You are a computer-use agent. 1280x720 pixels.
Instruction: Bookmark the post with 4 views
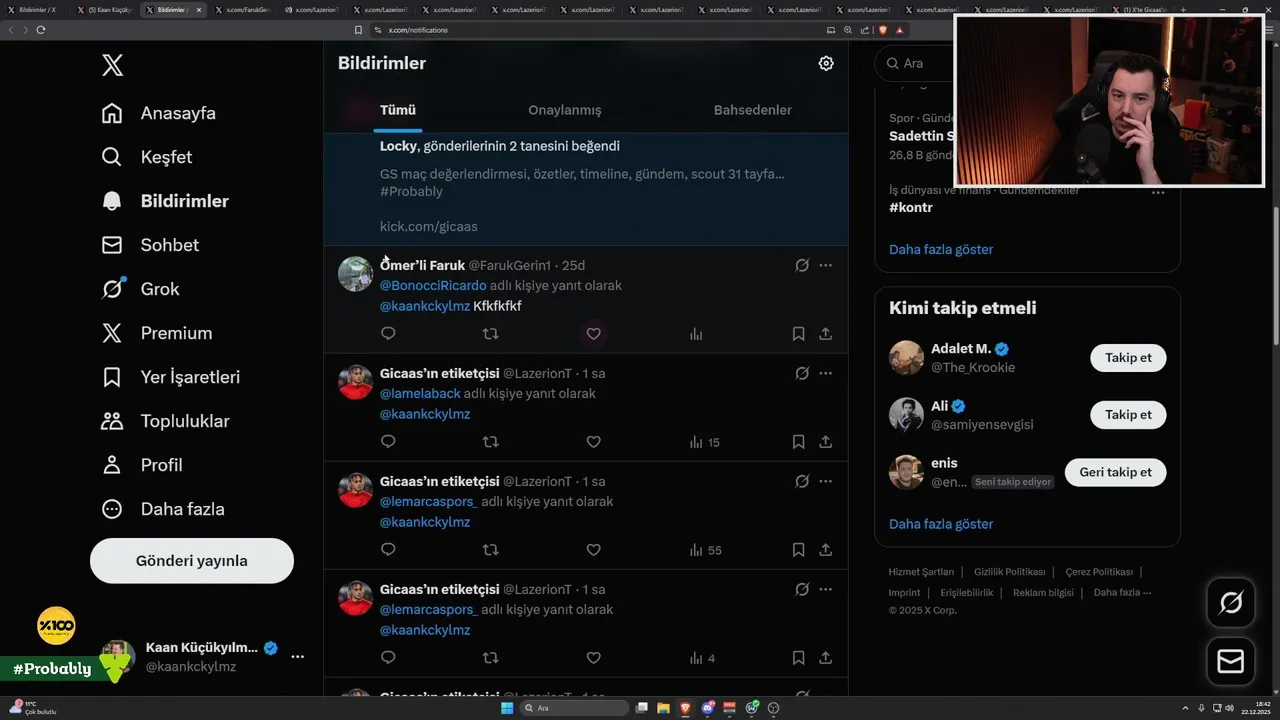(x=798, y=658)
